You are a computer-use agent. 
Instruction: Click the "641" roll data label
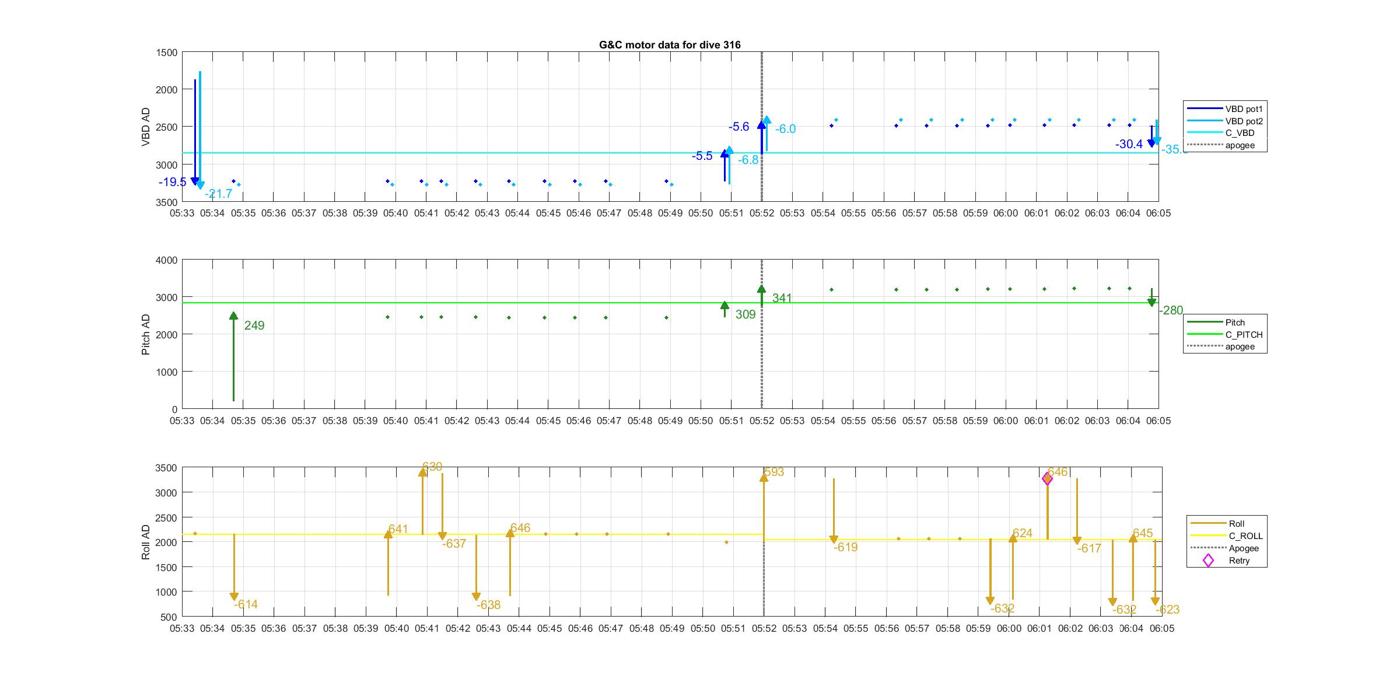pos(398,529)
